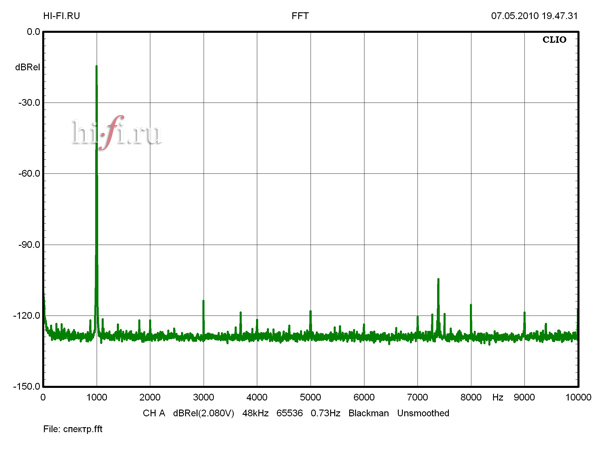Click the dBRel(2.080V) reference label
Screen dimensions: 600x450
coord(204,413)
